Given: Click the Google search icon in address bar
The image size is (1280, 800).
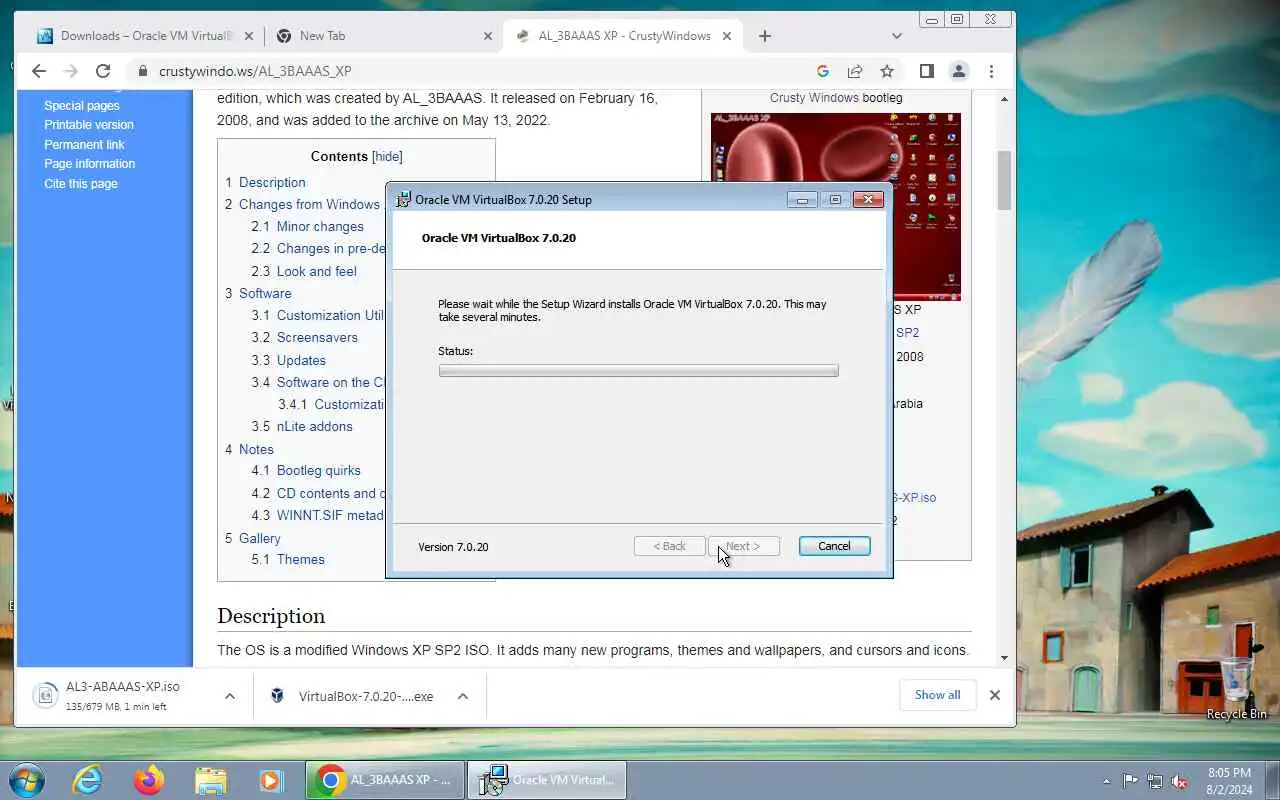Looking at the screenshot, I should pyautogui.click(x=823, y=71).
